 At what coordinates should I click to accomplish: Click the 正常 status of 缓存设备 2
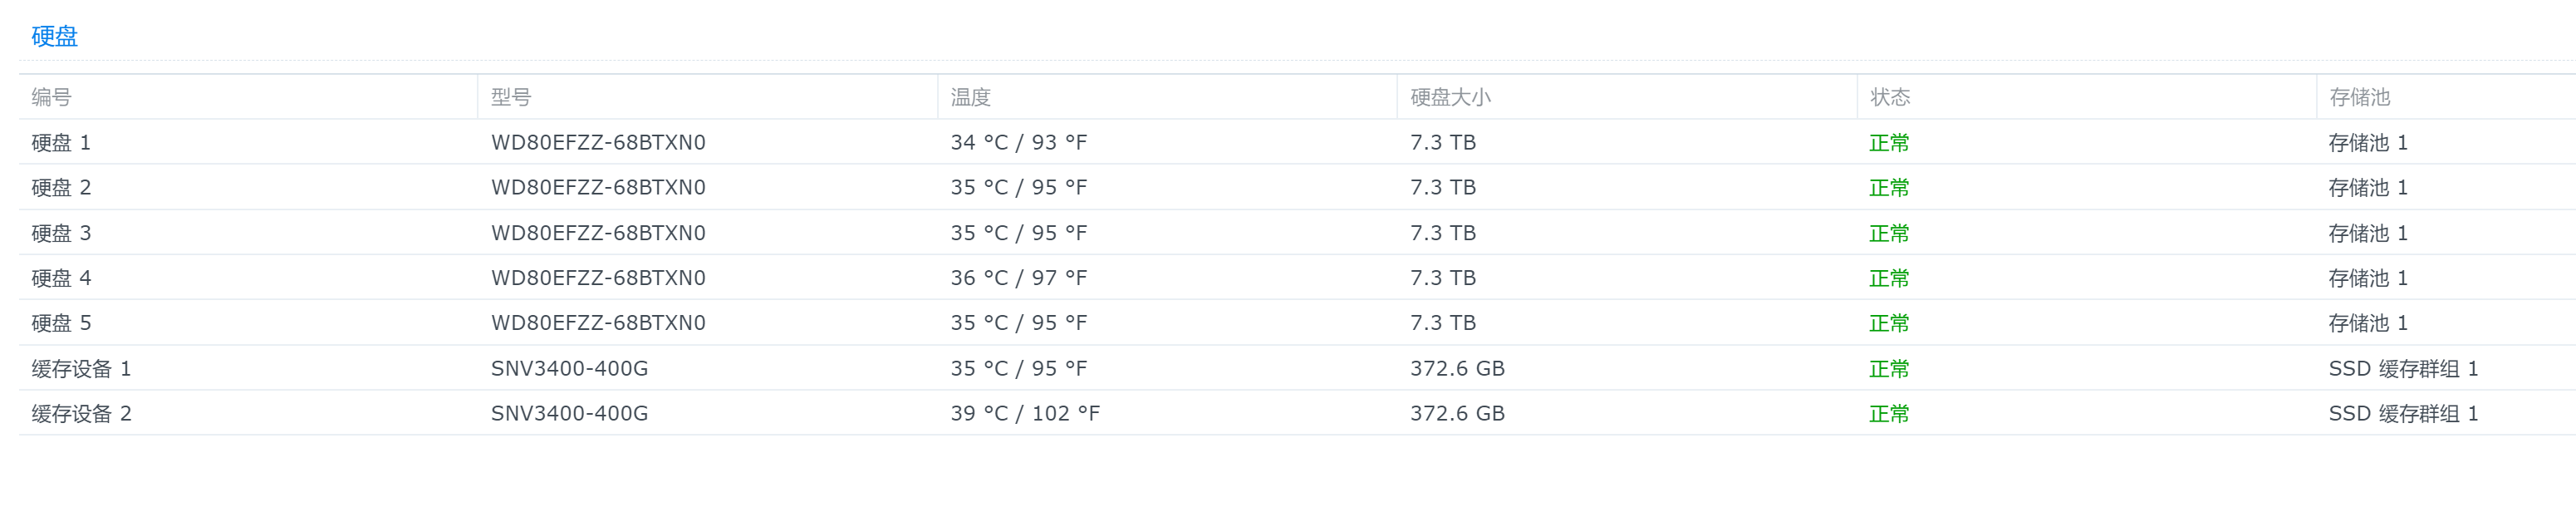pyautogui.click(x=1888, y=413)
